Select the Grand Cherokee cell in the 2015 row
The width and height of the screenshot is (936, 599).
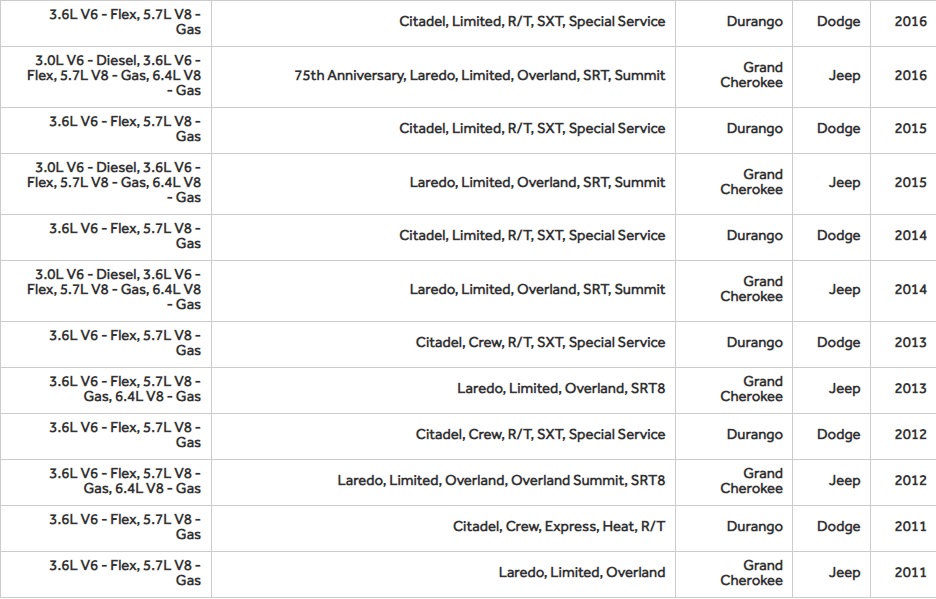click(x=751, y=182)
